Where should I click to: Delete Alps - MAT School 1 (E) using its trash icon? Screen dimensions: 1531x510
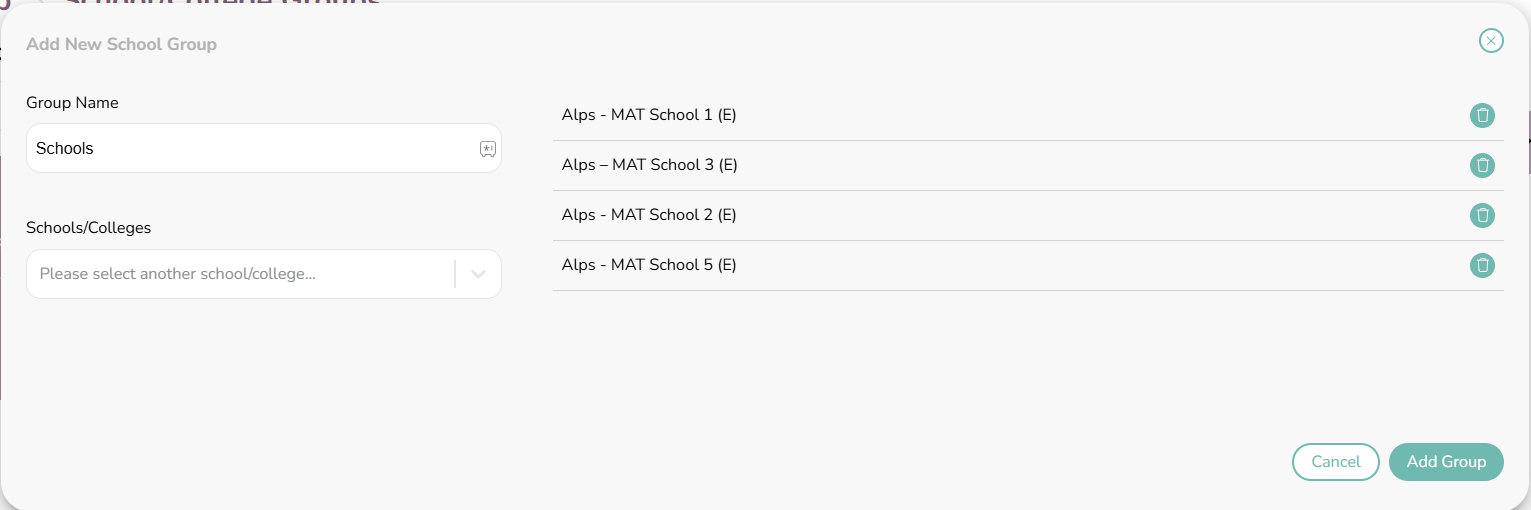pyautogui.click(x=1482, y=115)
